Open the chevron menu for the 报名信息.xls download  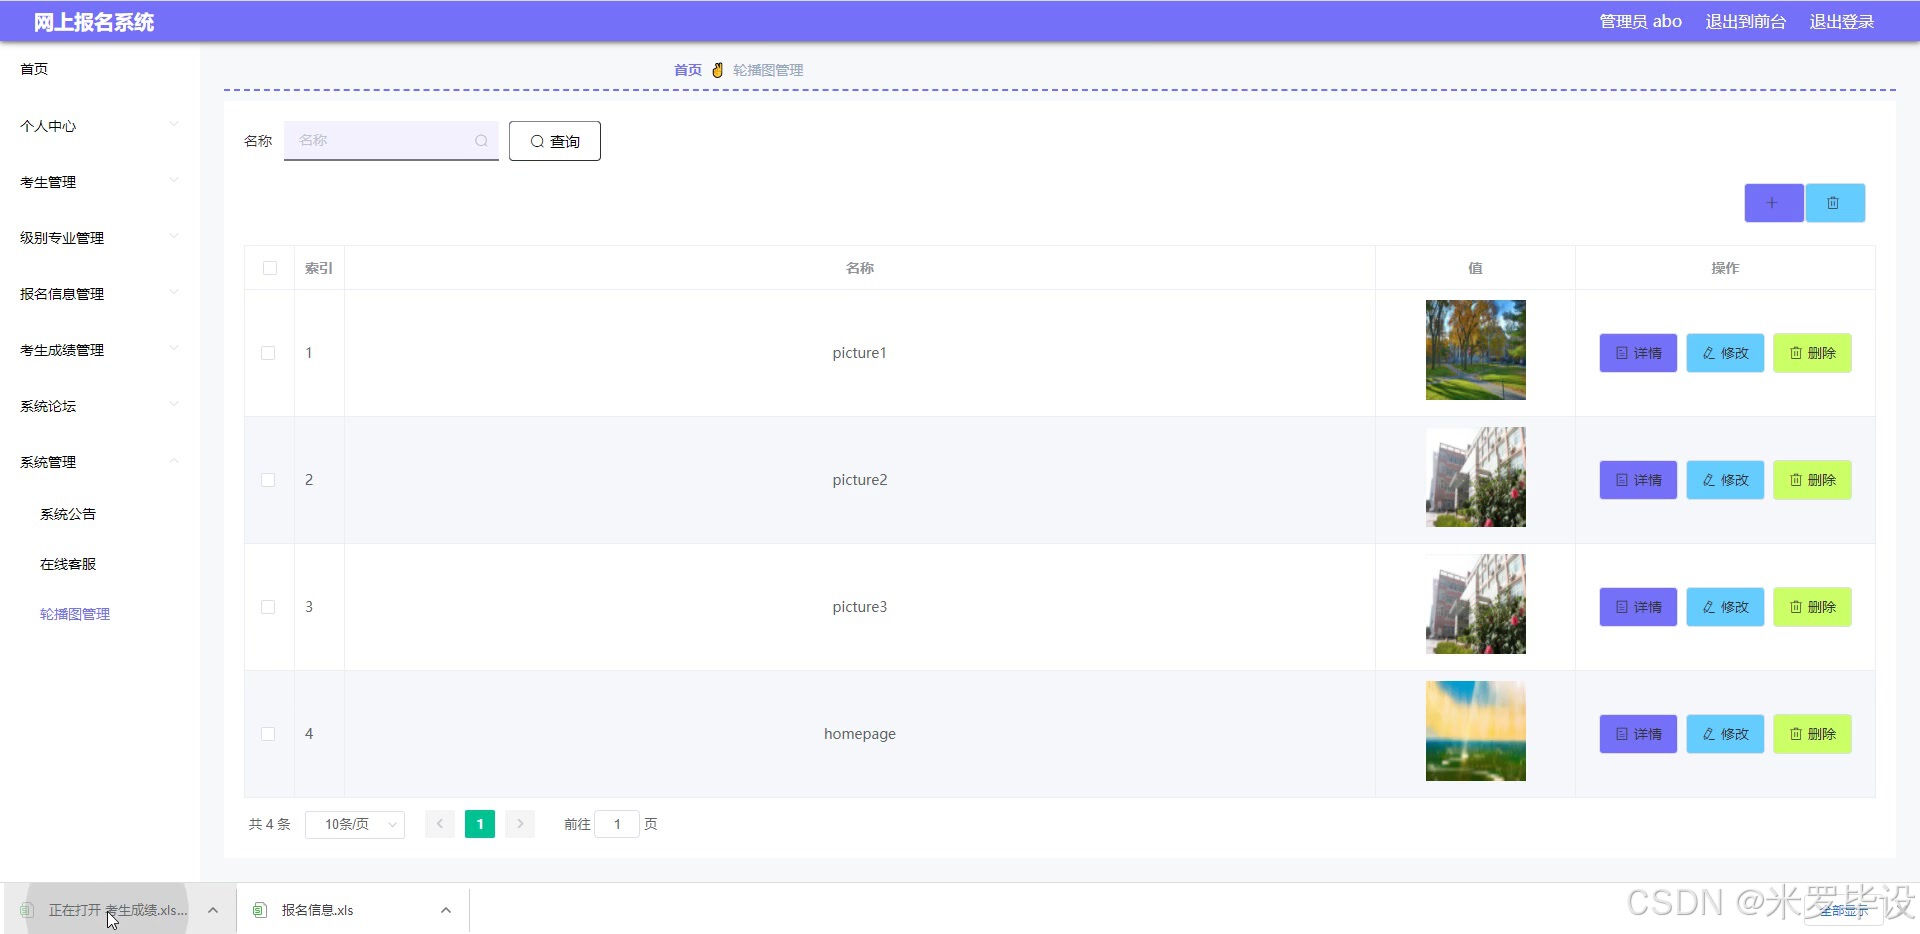[x=446, y=910]
